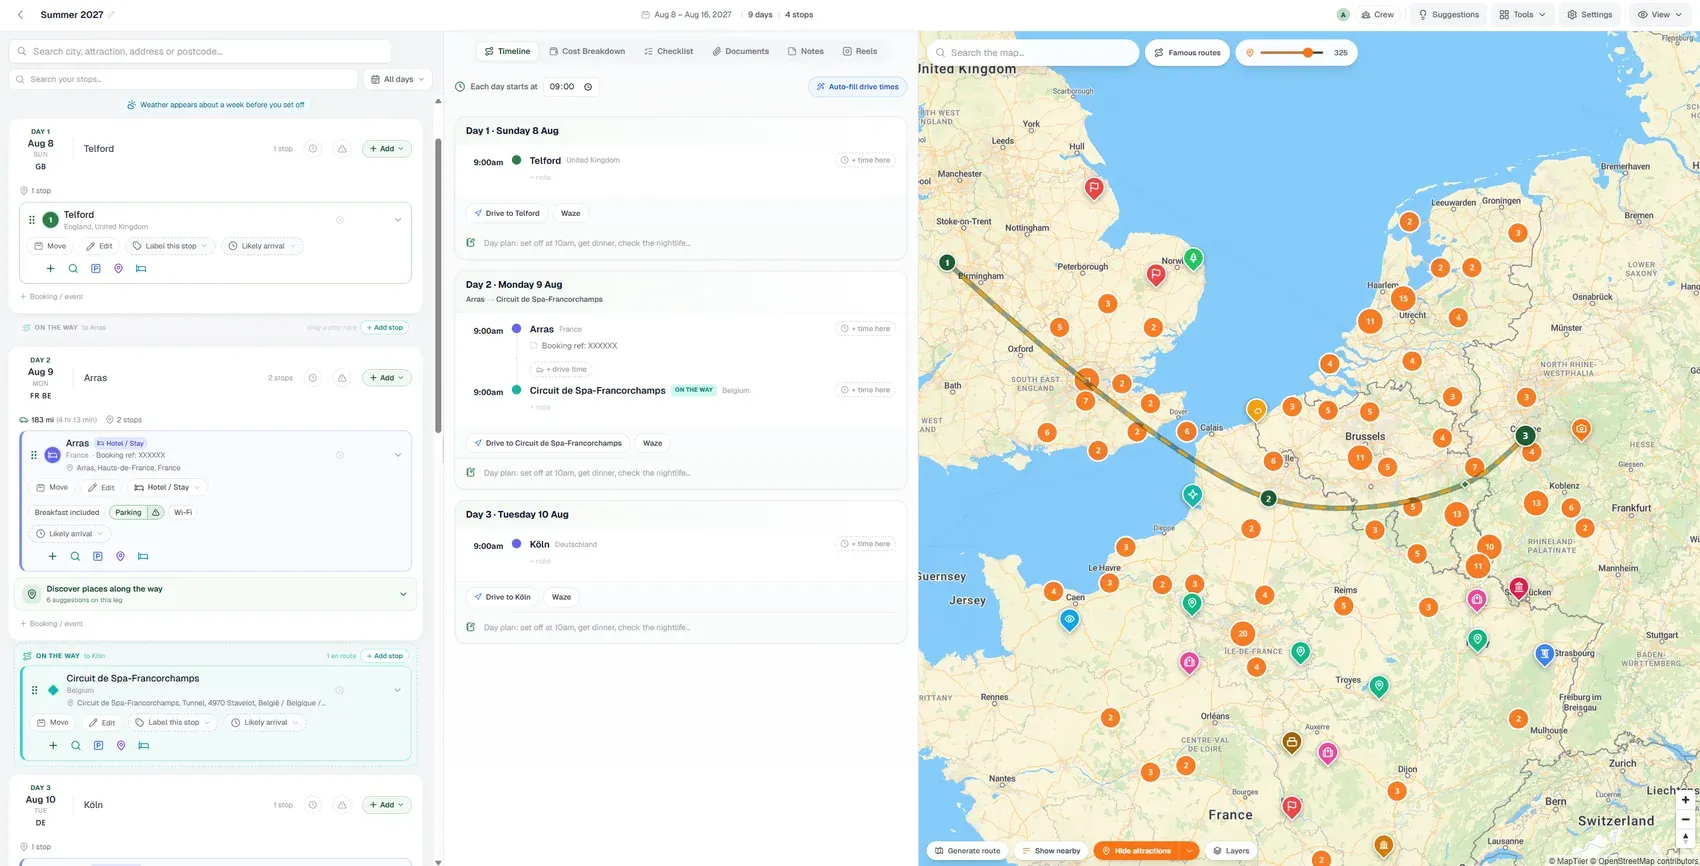Screen dimensions: 1700x866
Task: Click Generate route on the map
Action: click(967, 851)
